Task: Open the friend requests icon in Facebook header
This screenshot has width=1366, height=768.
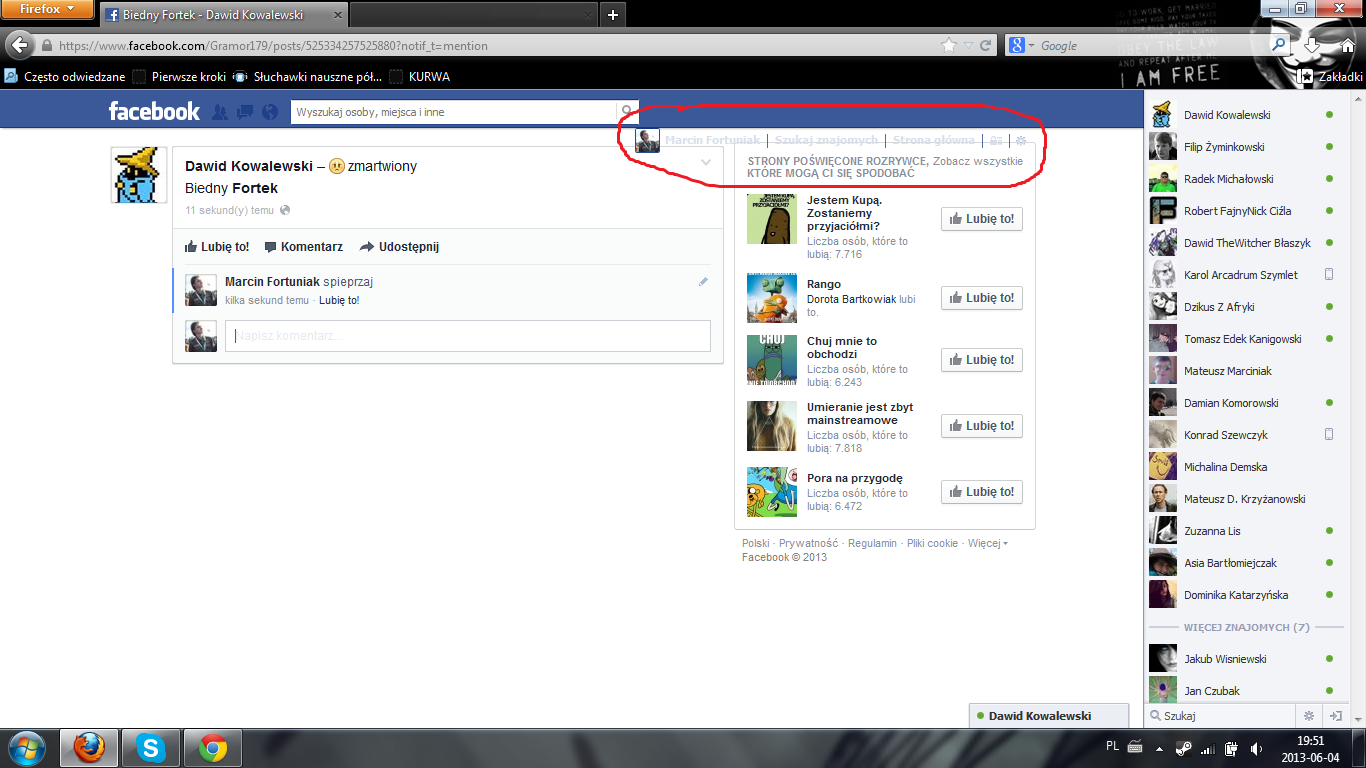Action: pos(220,112)
